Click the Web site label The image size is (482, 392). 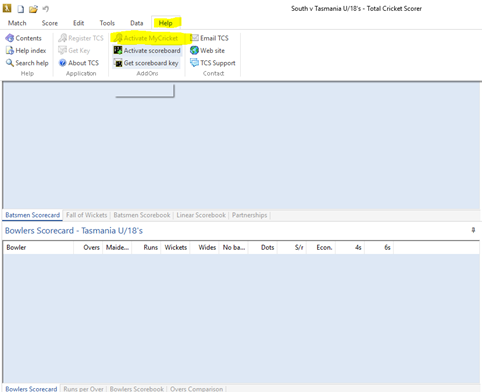(212, 50)
